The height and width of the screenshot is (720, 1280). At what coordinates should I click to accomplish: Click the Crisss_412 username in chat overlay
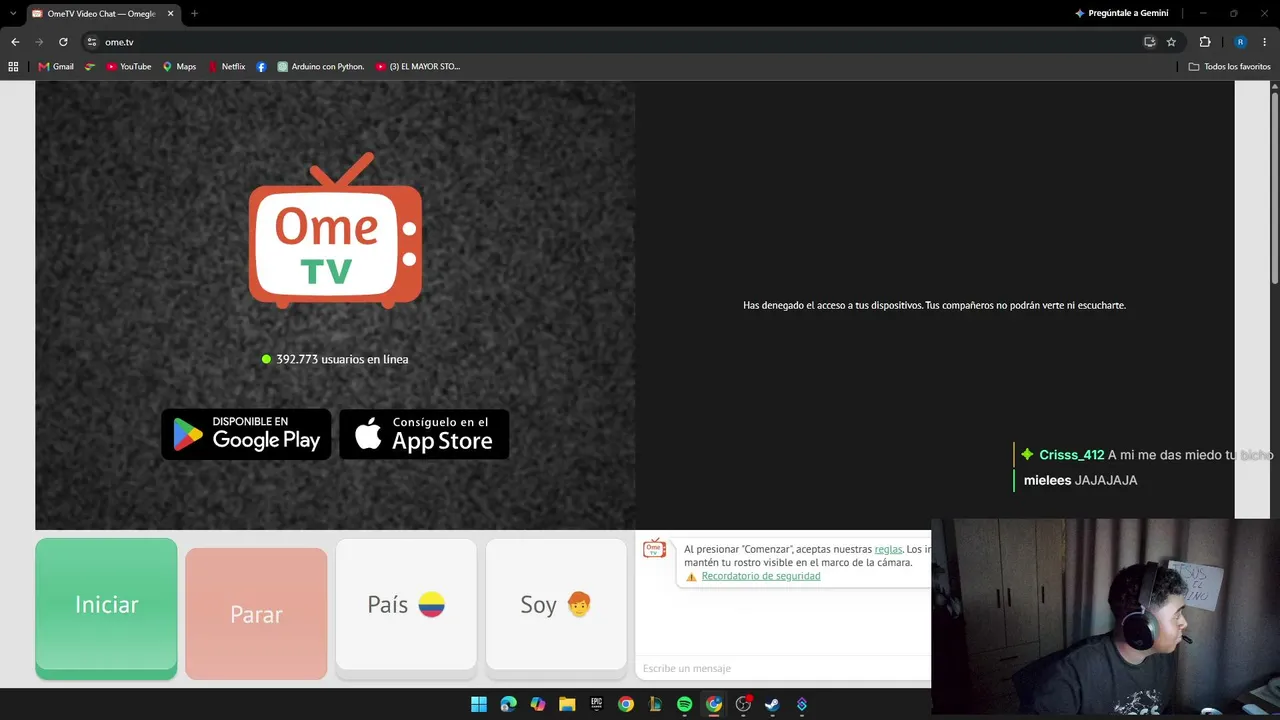(1072, 455)
